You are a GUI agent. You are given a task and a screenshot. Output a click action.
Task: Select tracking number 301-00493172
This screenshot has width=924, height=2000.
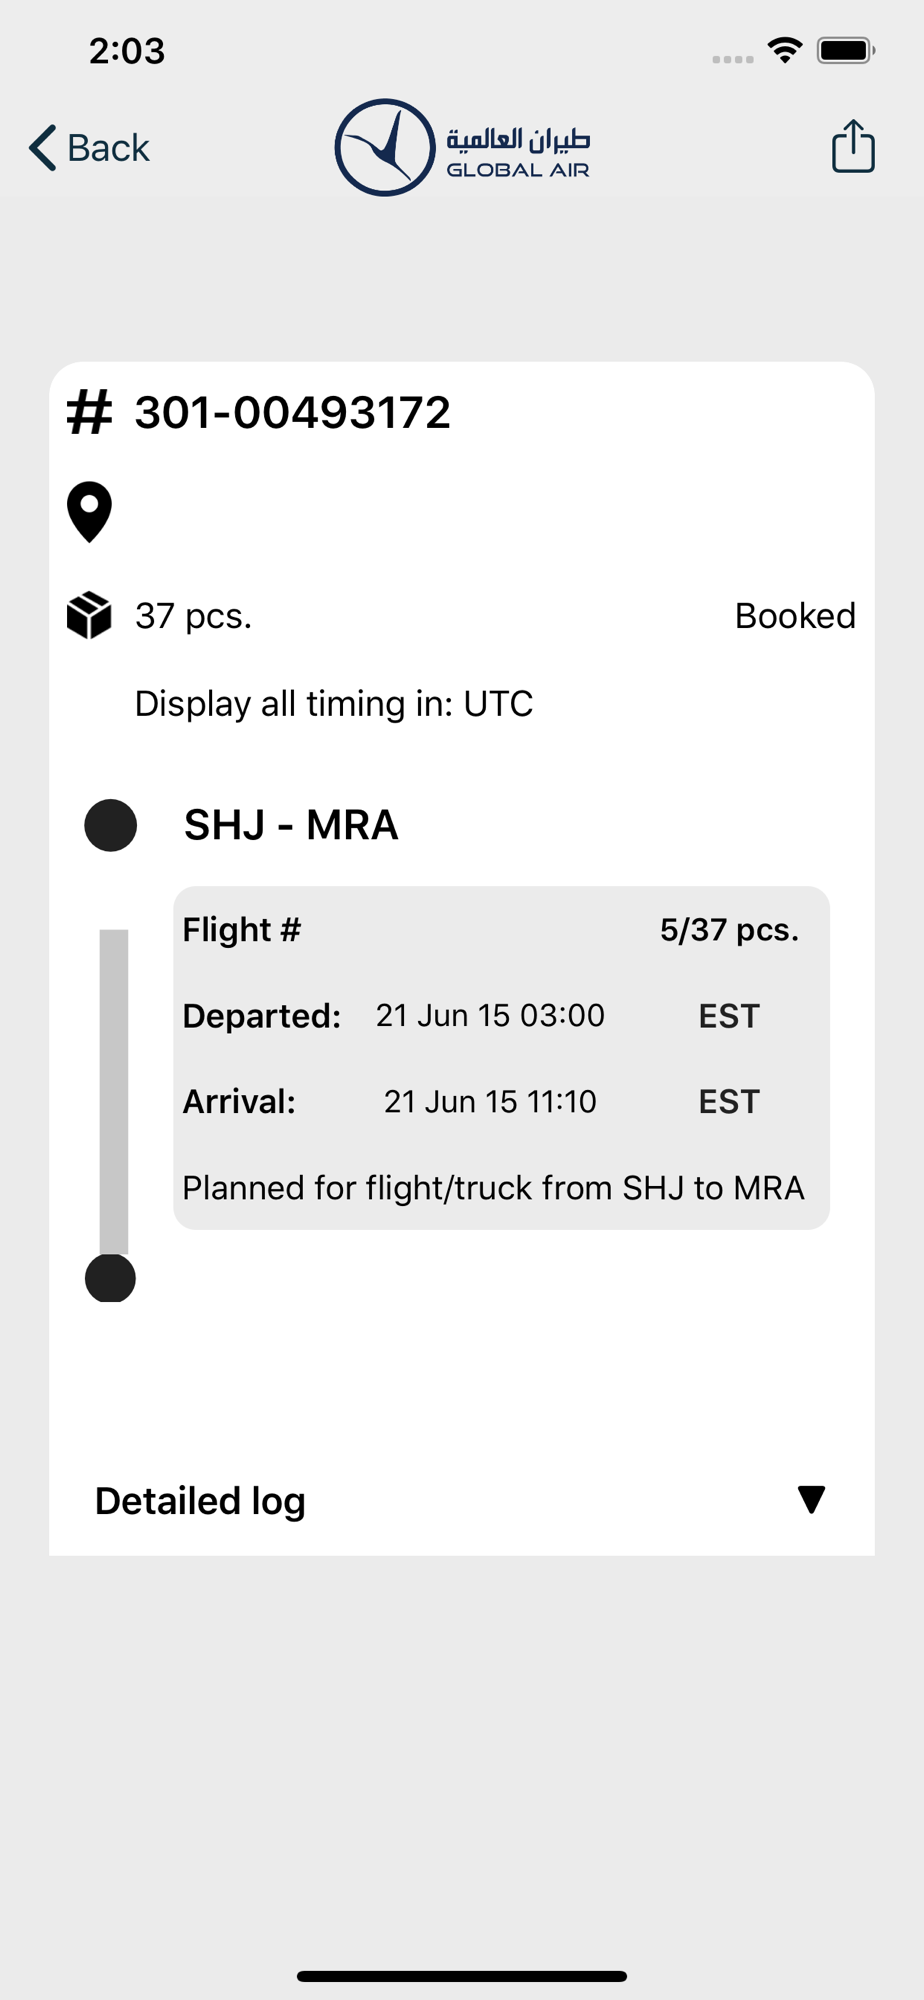(x=292, y=413)
